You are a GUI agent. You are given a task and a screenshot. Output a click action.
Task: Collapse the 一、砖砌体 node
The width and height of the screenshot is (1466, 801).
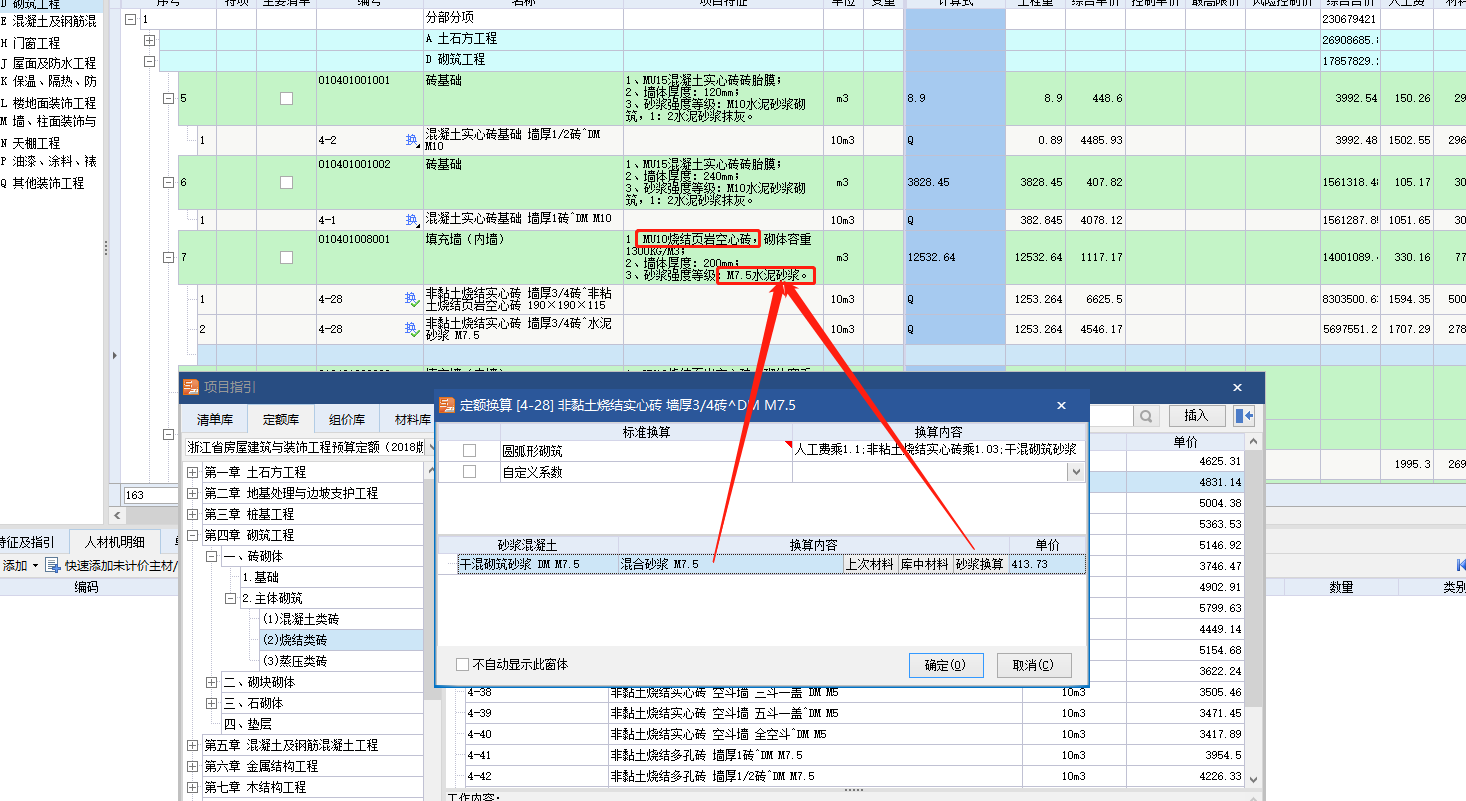(212, 556)
